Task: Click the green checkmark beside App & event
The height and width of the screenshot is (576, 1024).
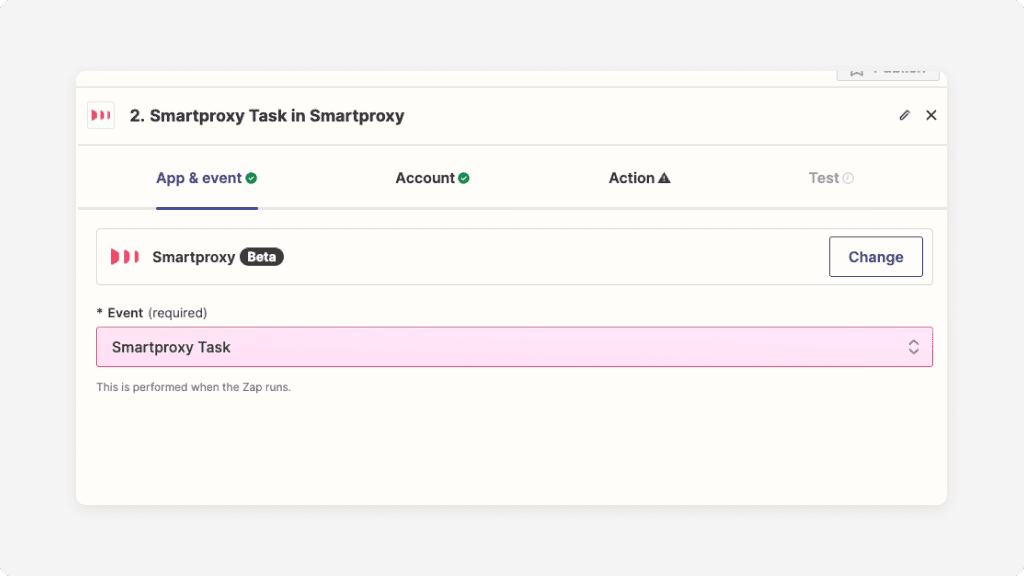Action: click(251, 178)
